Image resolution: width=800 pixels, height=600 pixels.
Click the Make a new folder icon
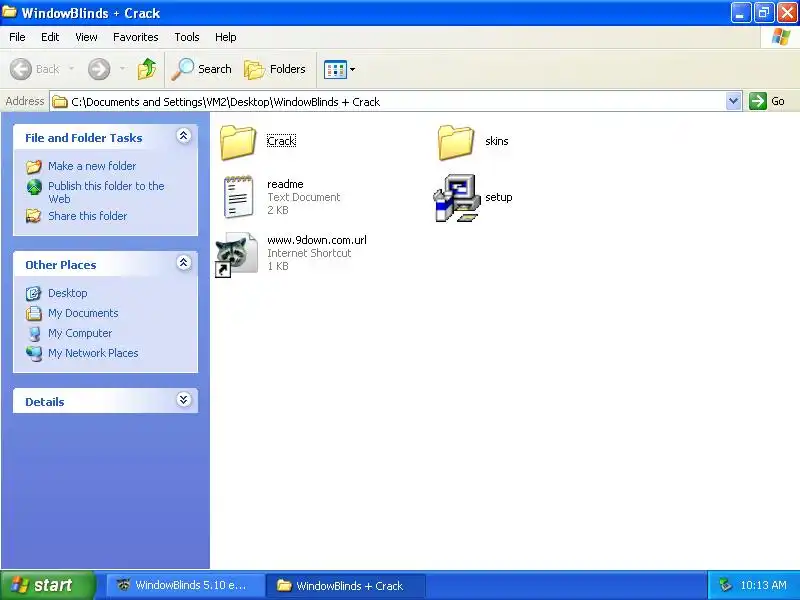34,166
